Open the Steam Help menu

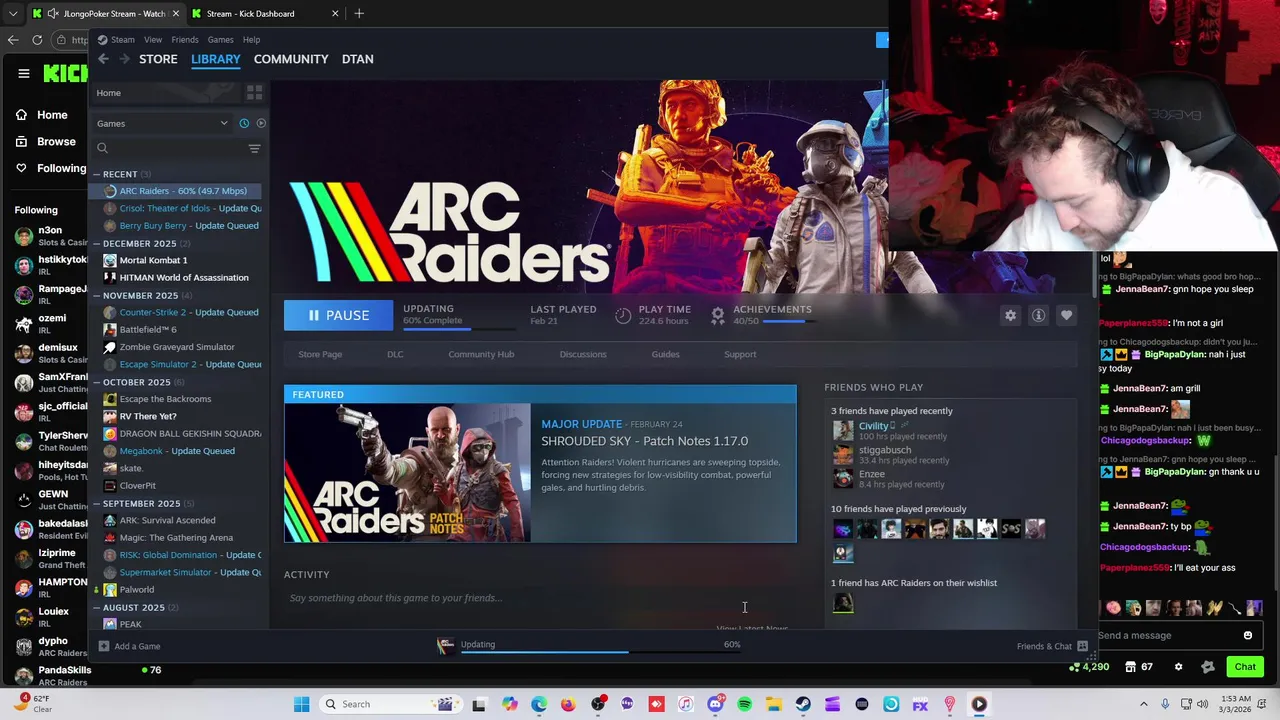coord(251,40)
